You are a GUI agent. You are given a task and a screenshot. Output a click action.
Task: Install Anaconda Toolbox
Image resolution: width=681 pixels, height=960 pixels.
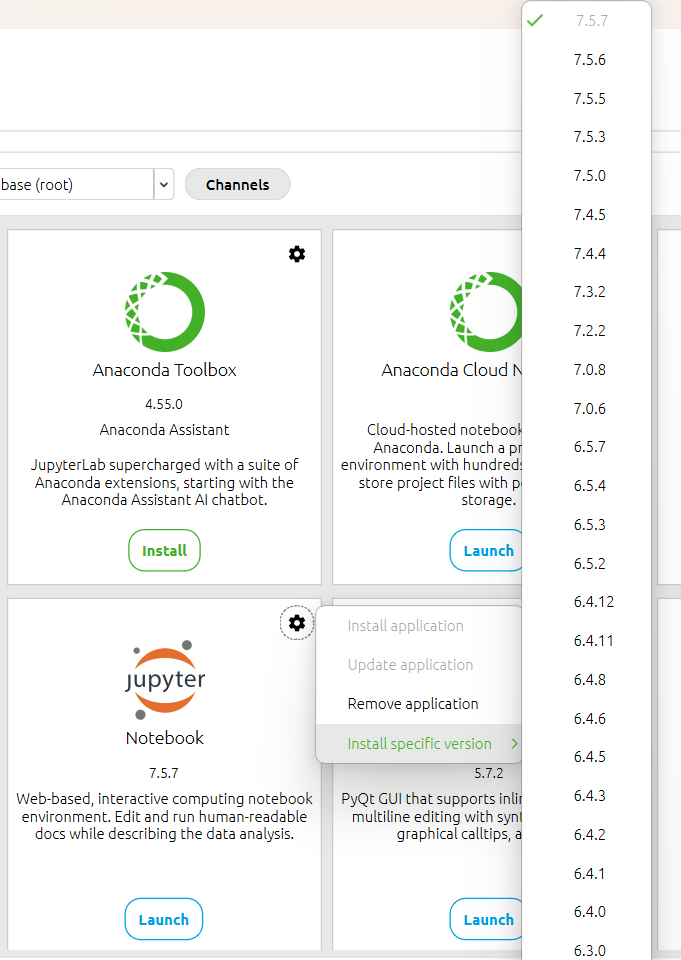coord(164,550)
